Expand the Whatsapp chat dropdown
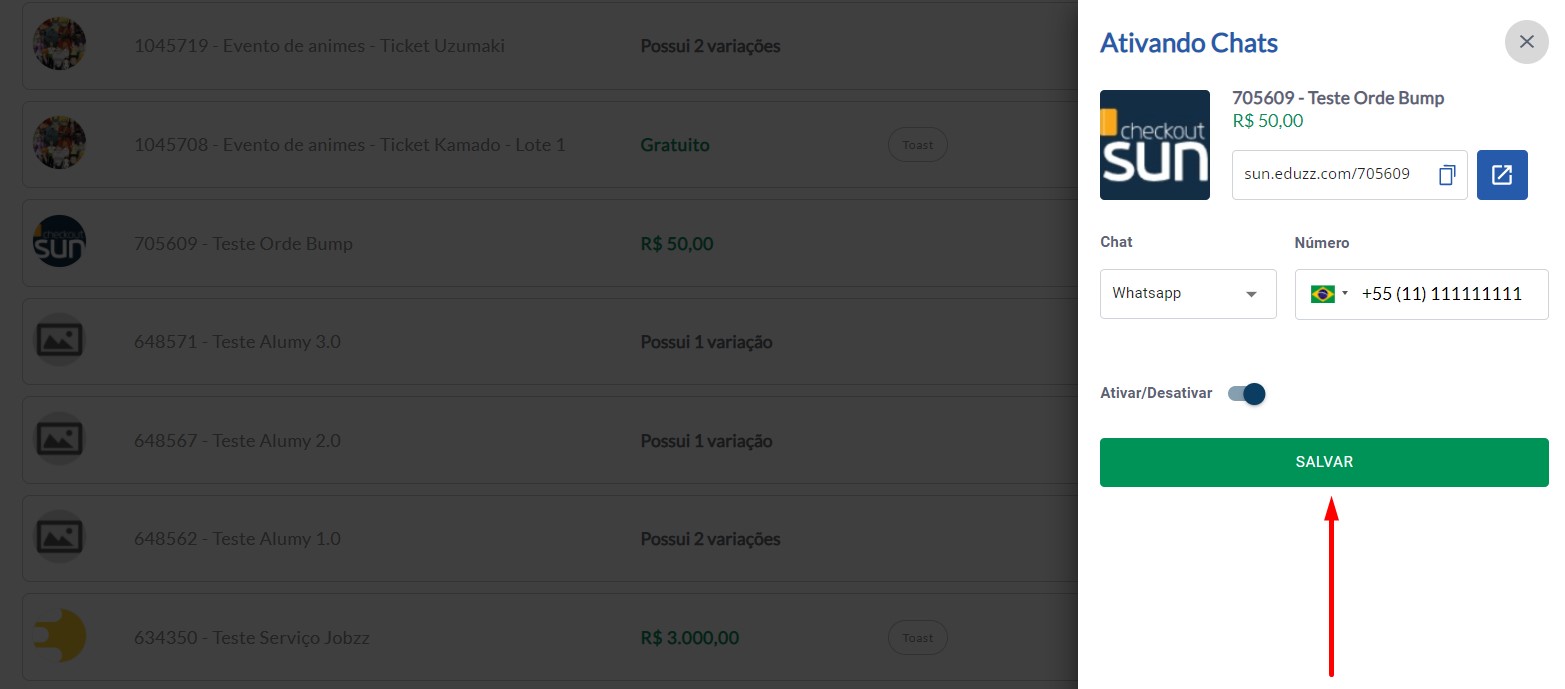This screenshot has height=689, width=1565. click(x=1188, y=294)
